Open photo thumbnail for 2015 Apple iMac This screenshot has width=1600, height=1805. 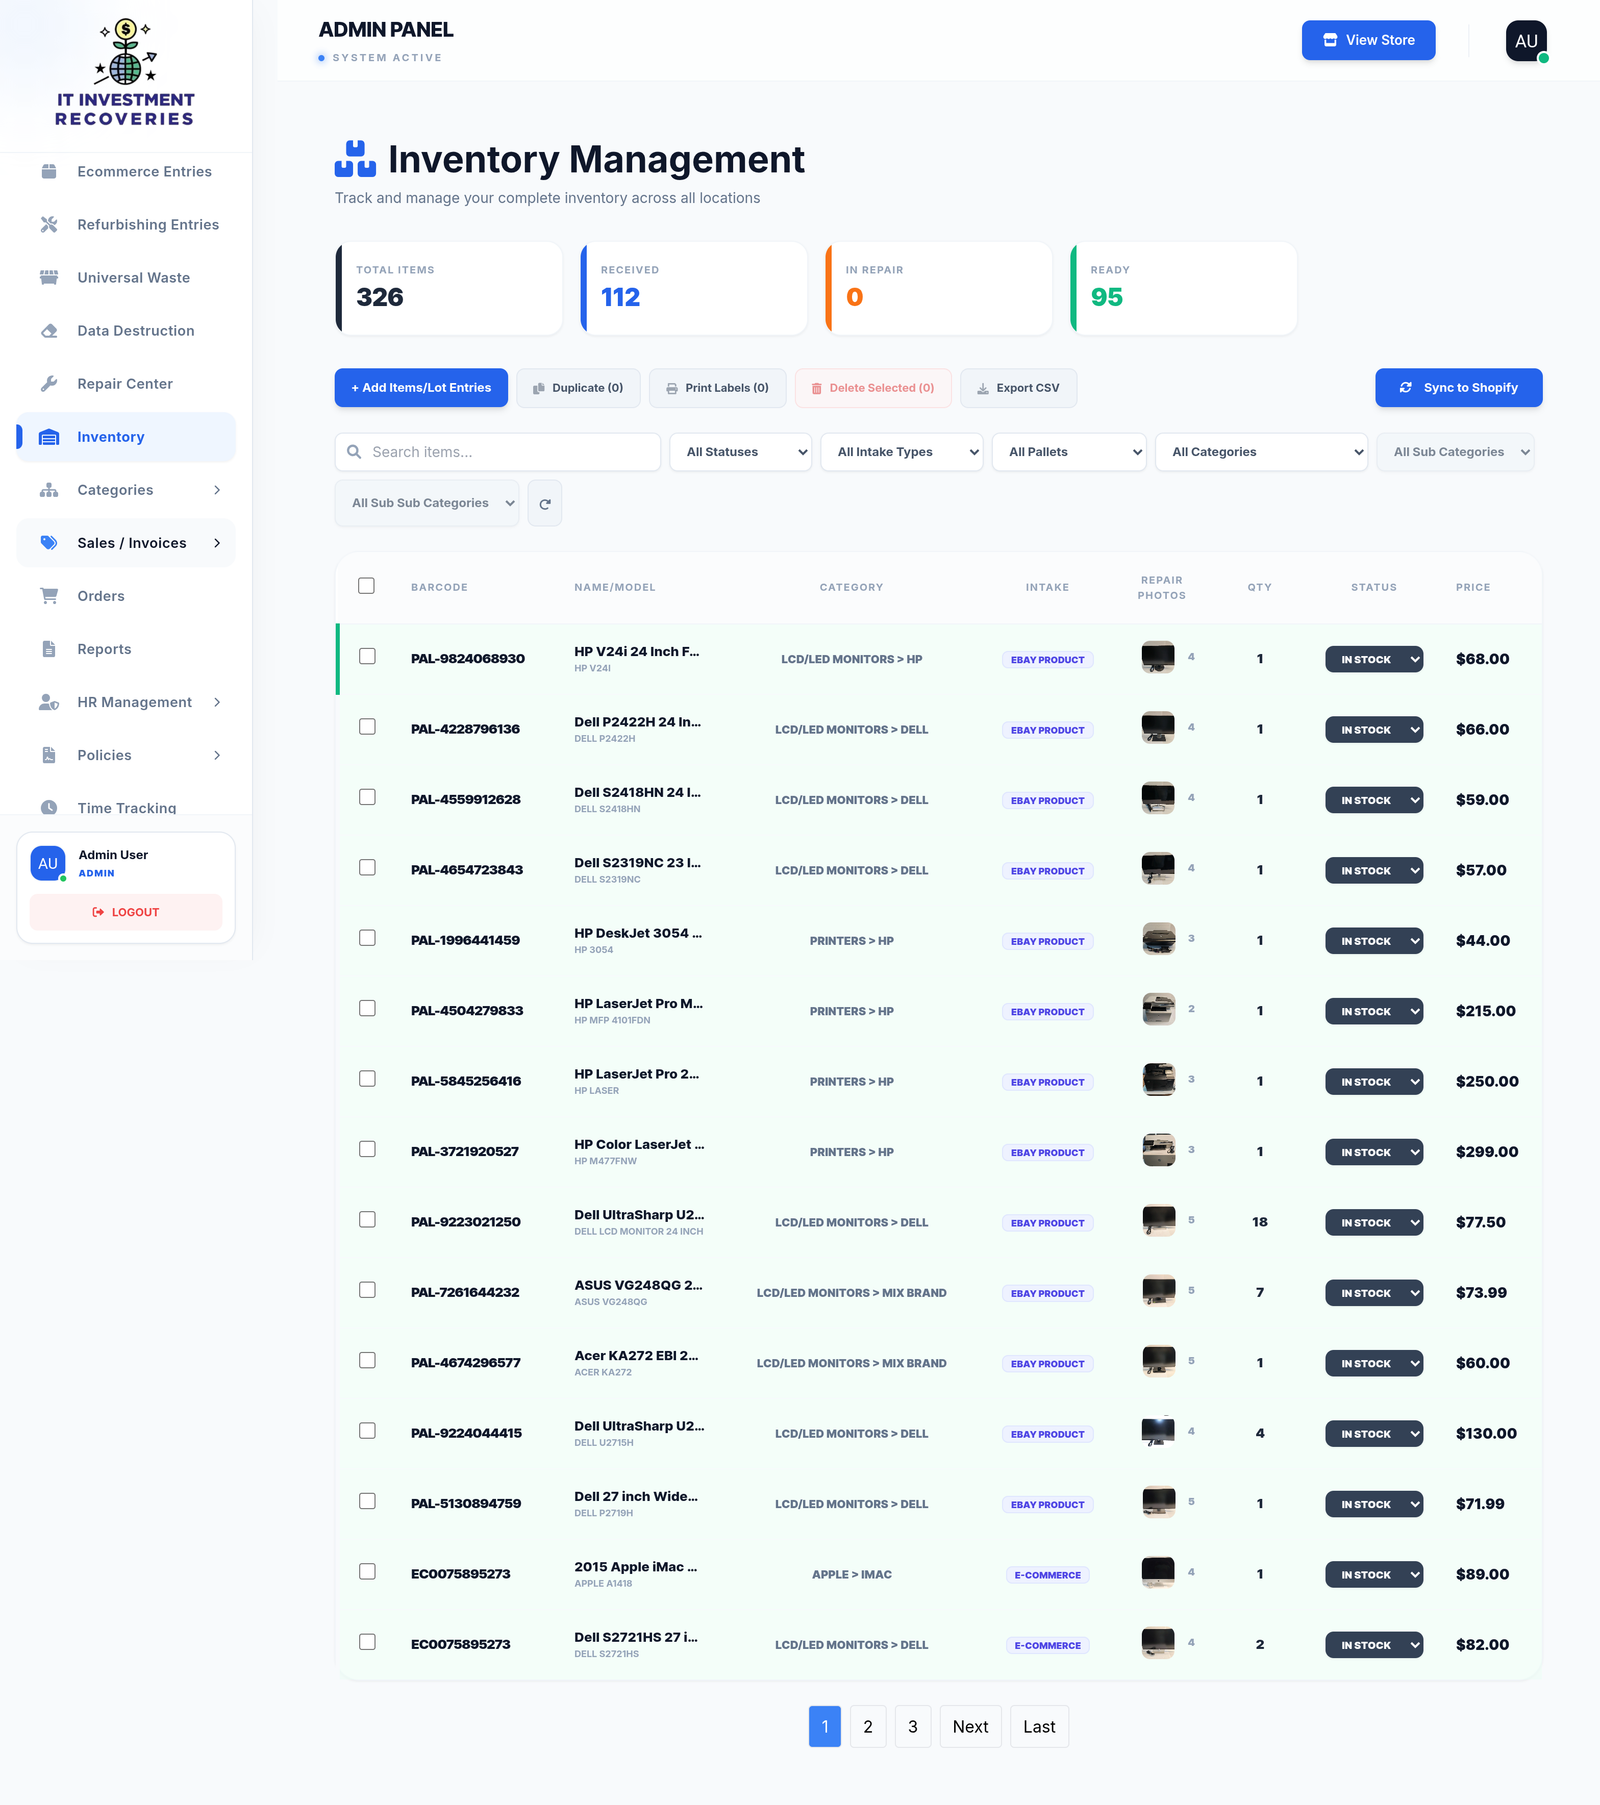coord(1158,1572)
